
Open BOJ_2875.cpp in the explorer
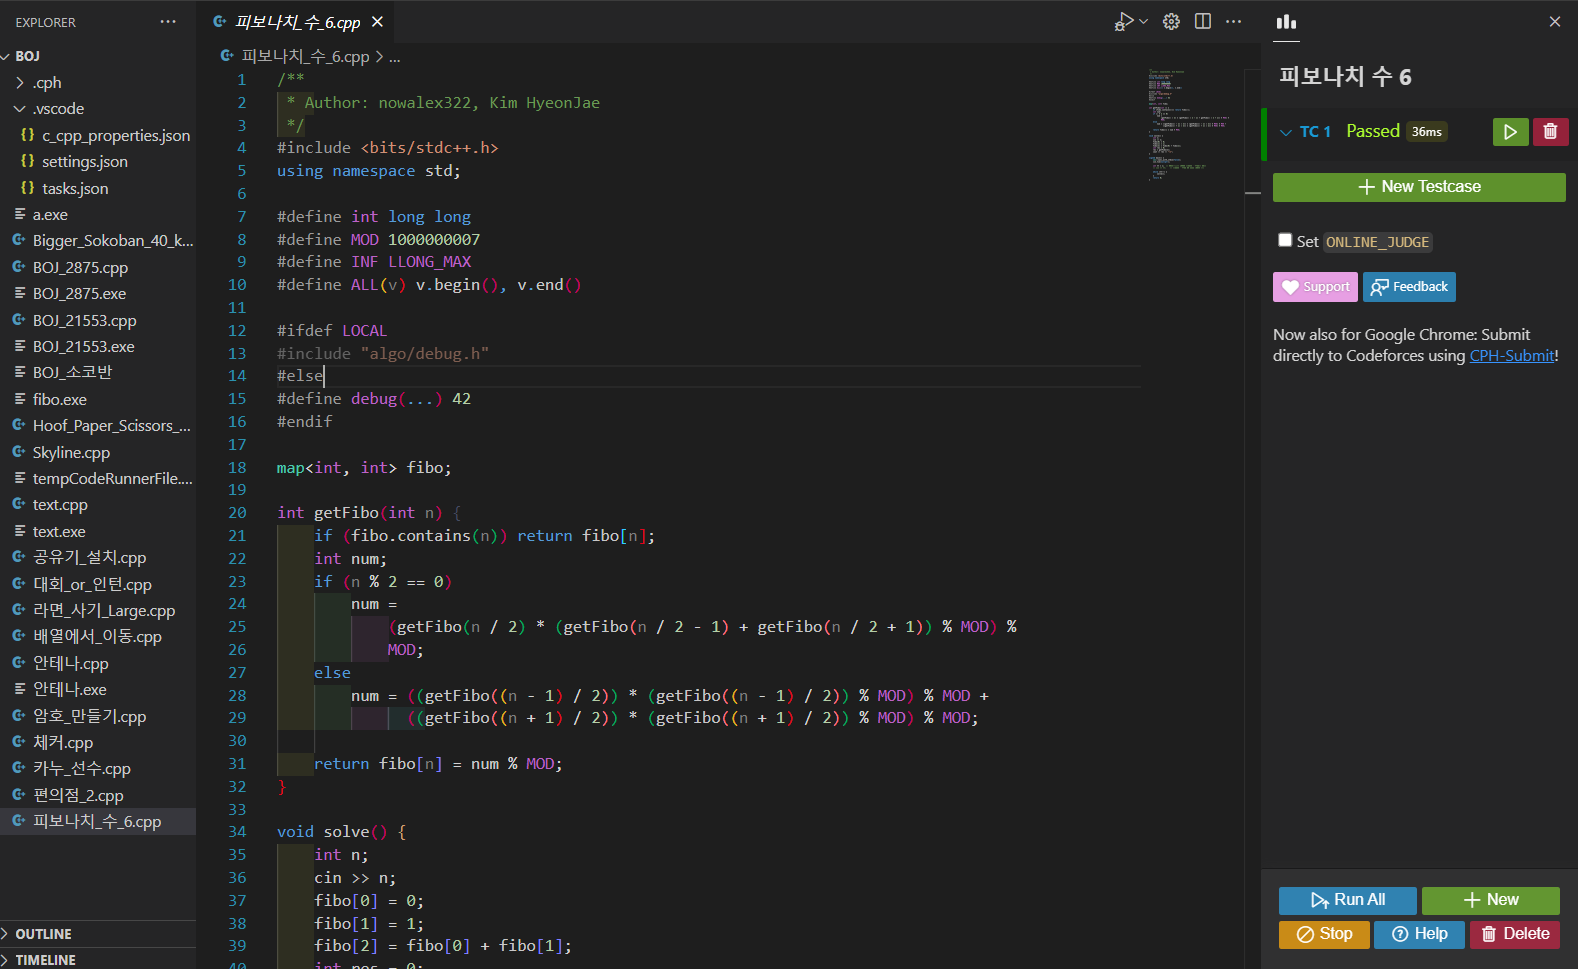tap(80, 268)
